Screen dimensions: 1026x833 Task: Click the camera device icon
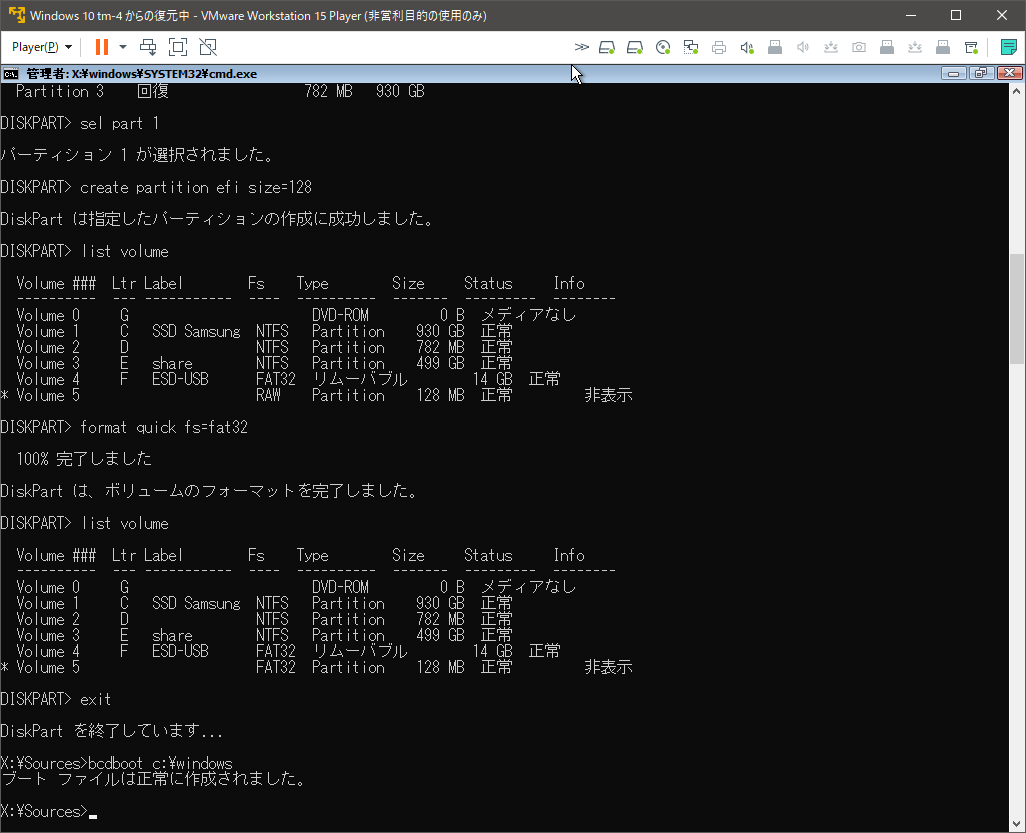(859, 47)
